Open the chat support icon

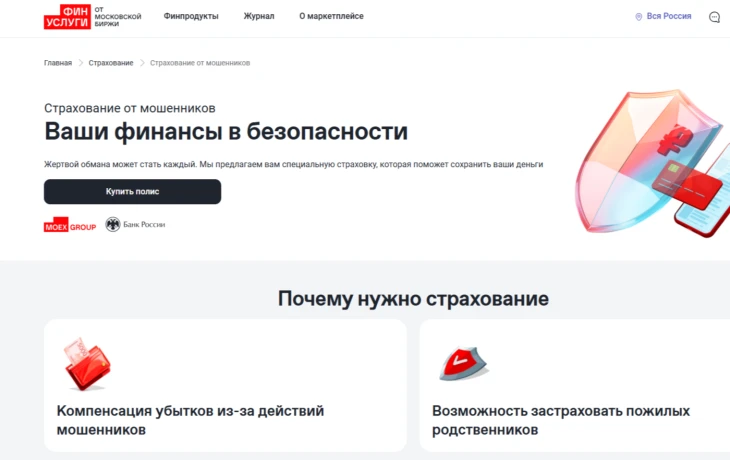coord(714,17)
